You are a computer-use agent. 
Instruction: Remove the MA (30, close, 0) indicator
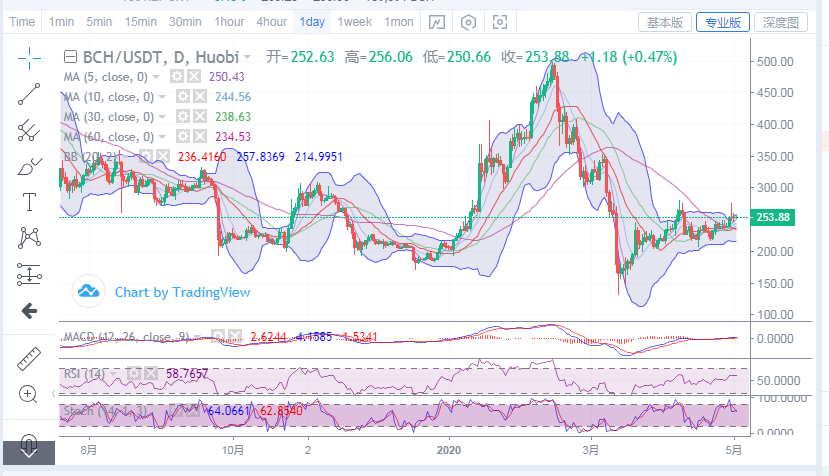(200, 116)
